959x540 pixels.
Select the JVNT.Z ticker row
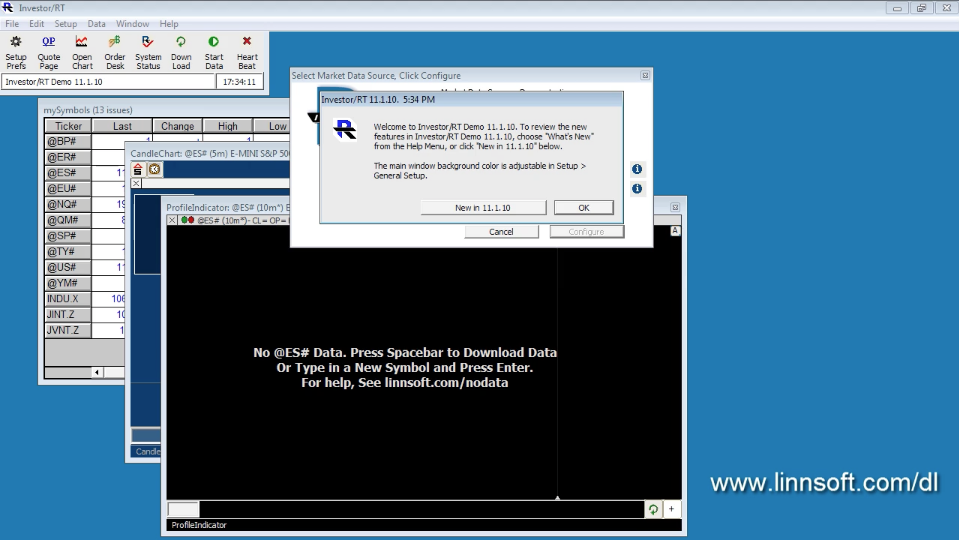tap(68, 330)
